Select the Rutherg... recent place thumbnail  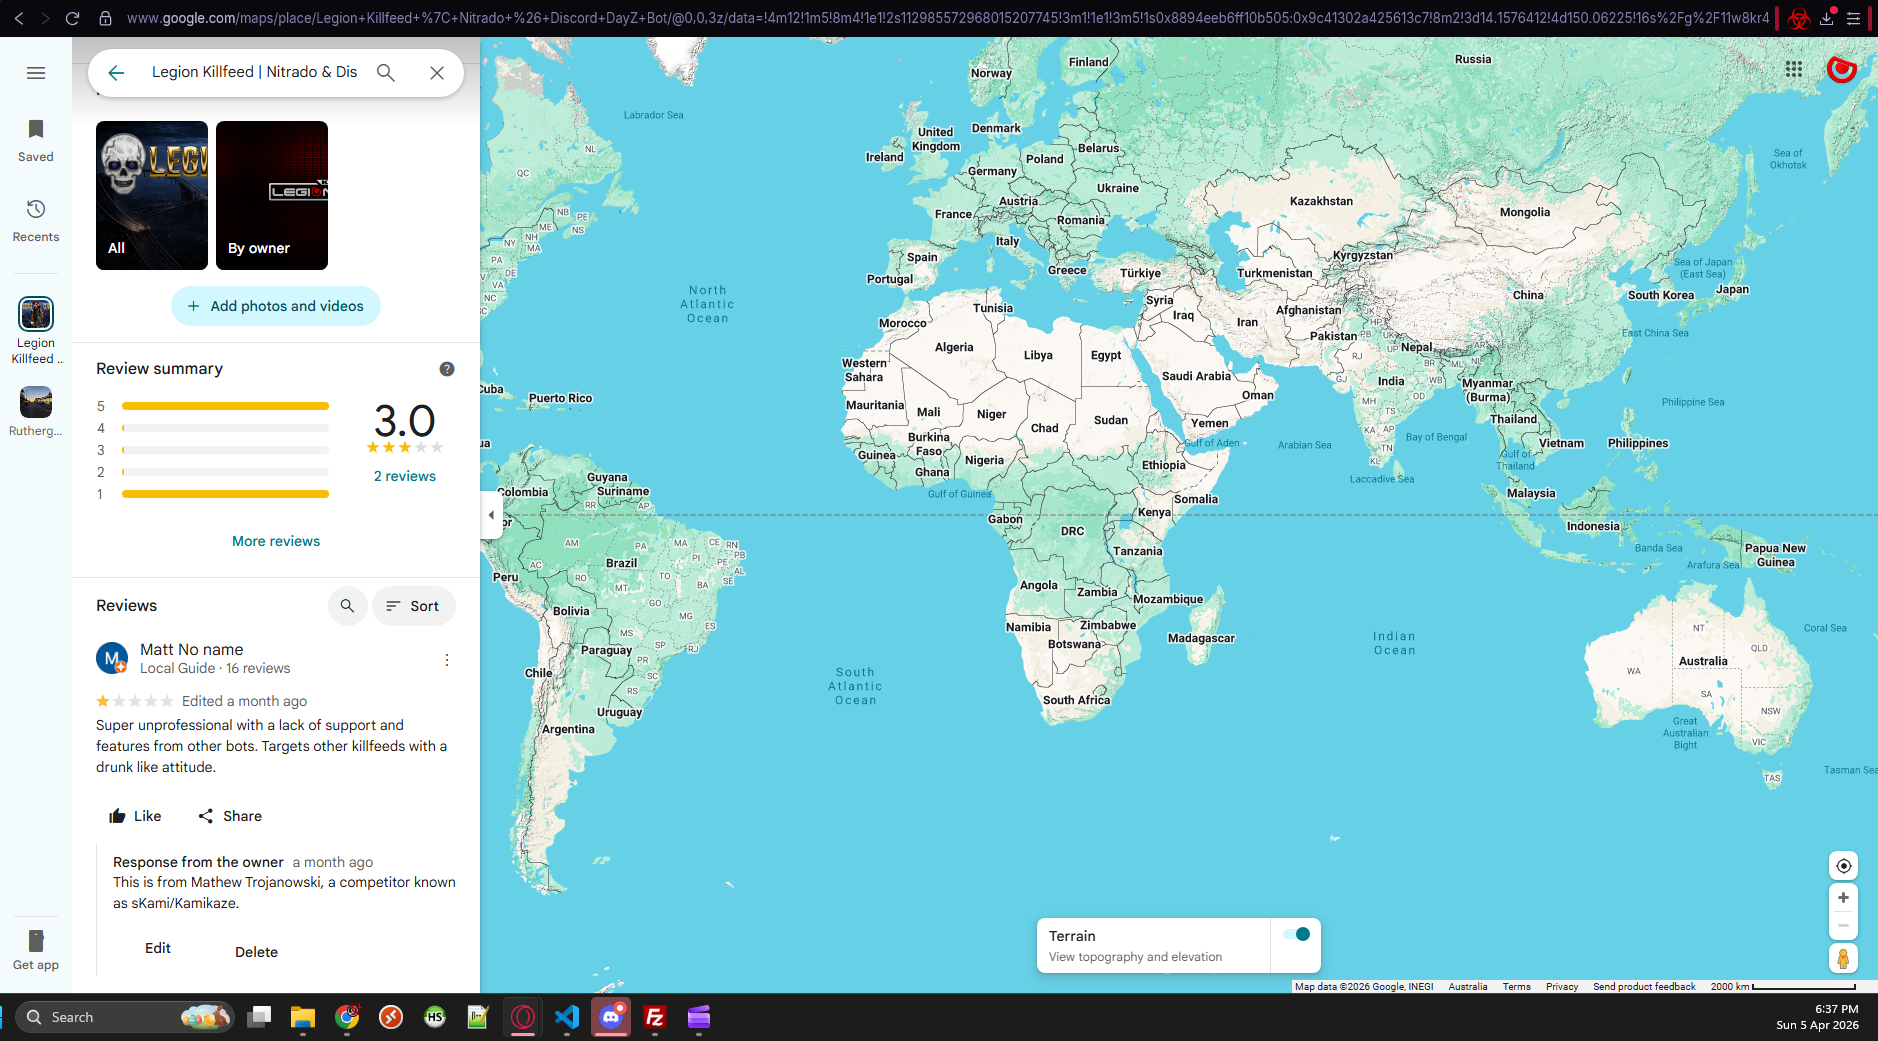(x=36, y=411)
